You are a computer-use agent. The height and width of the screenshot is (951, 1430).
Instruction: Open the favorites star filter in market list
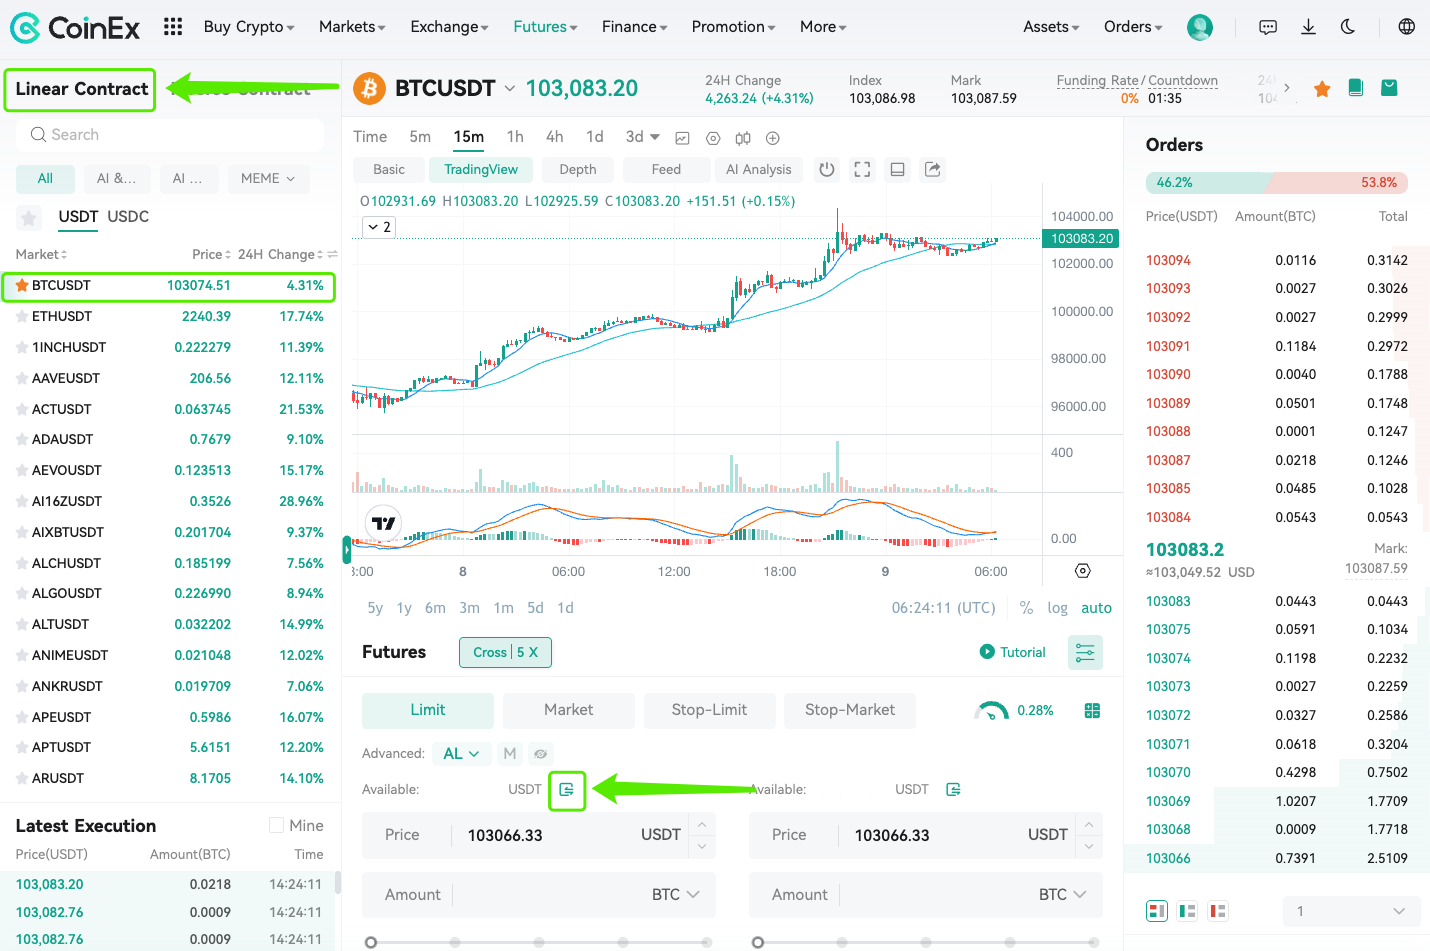click(29, 217)
